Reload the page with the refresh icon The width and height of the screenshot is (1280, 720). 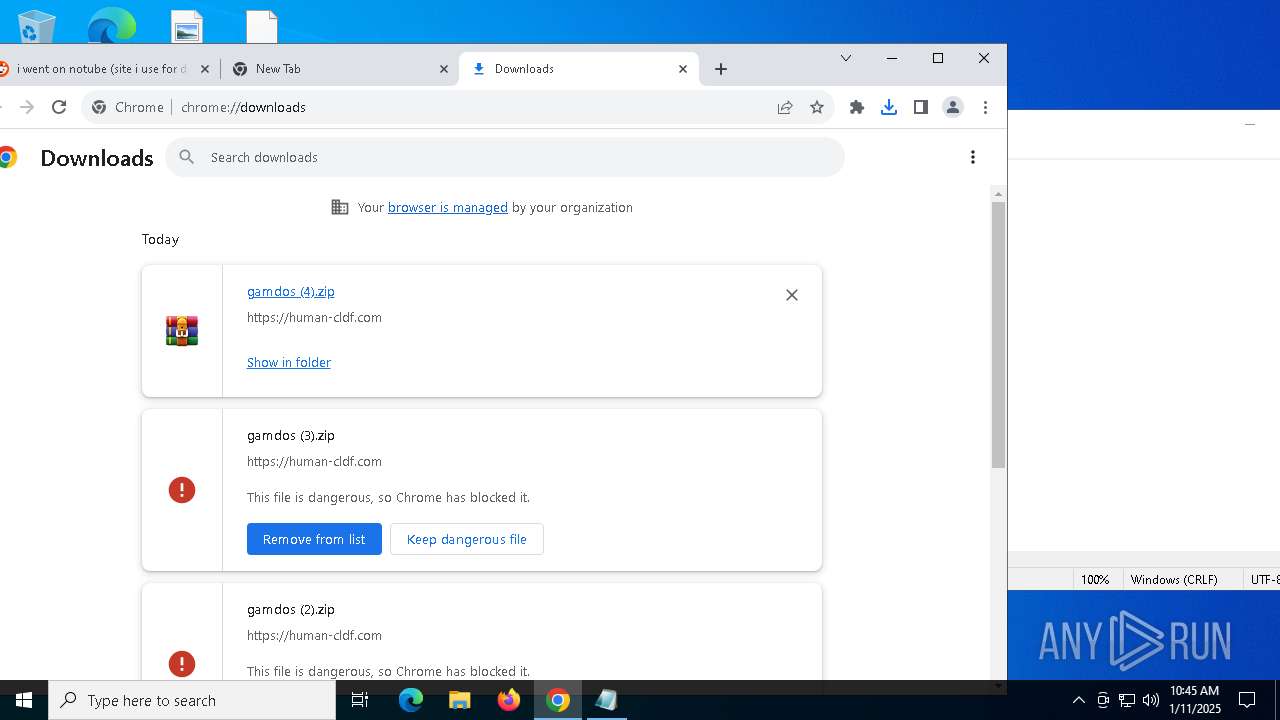click(x=59, y=107)
